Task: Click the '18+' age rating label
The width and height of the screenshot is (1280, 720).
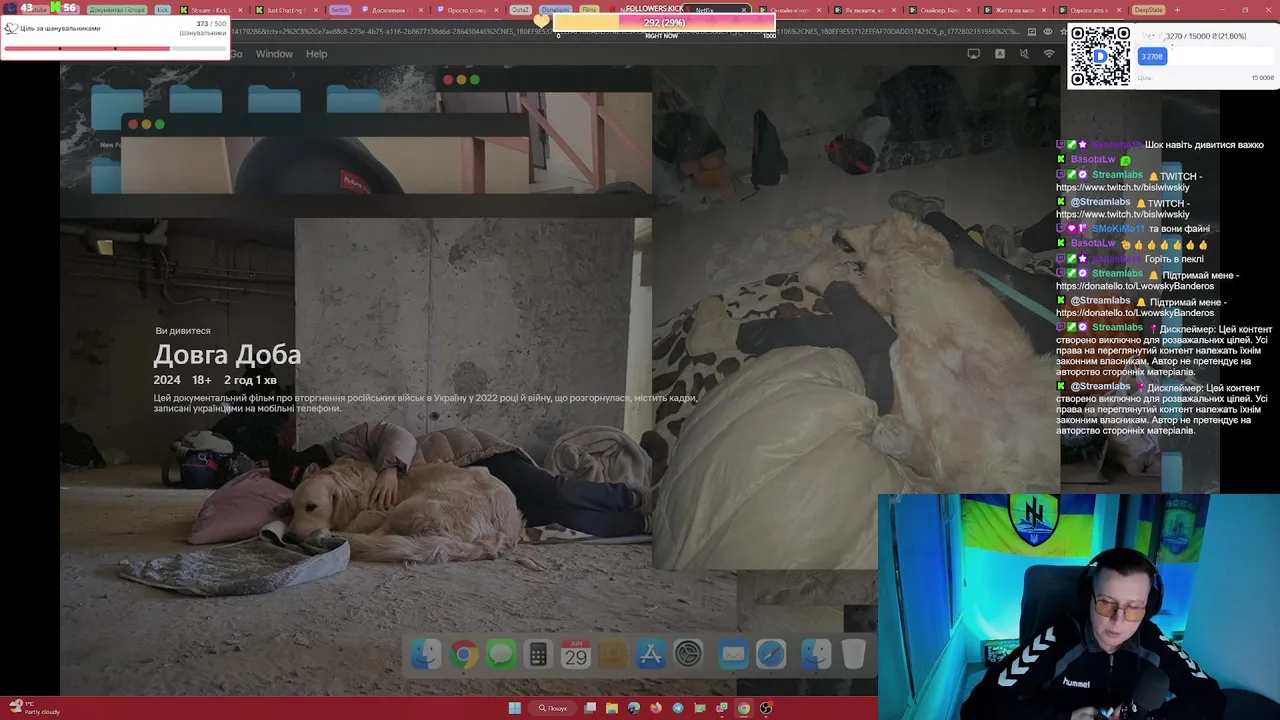Action: pyautogui.click(x=202, y=380)
